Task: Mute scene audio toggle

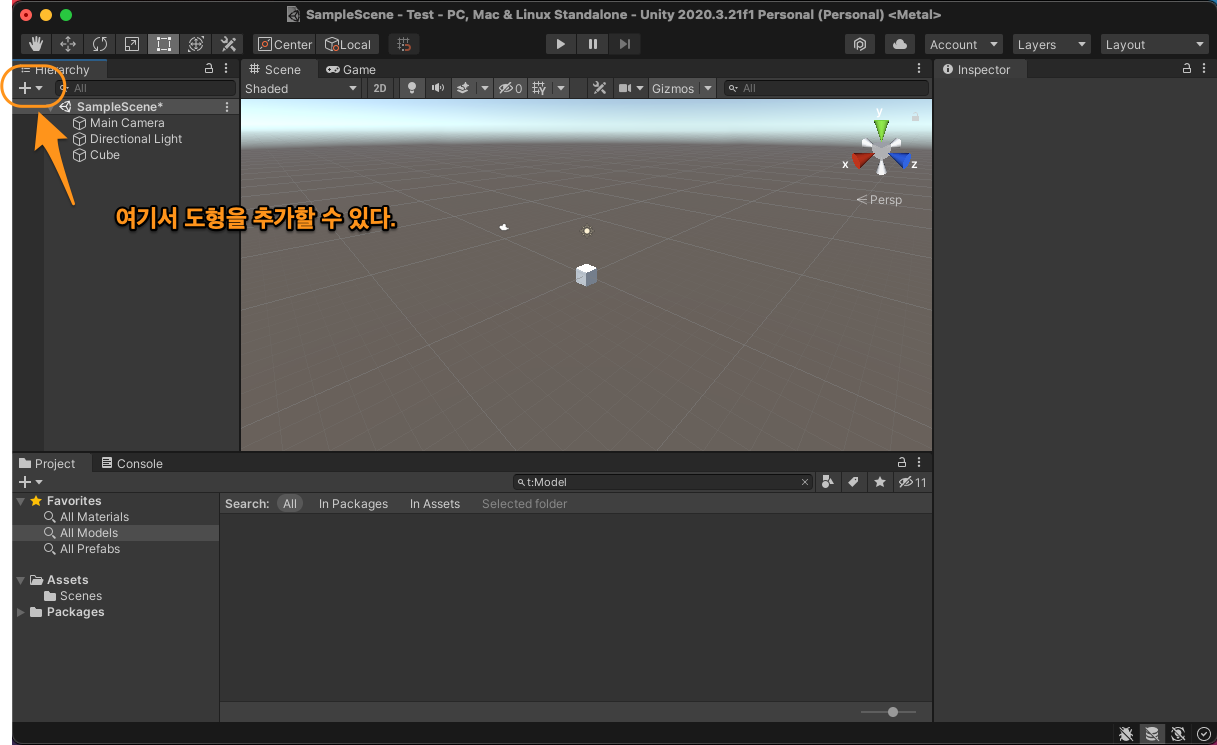Action: (x=437, y=88)
